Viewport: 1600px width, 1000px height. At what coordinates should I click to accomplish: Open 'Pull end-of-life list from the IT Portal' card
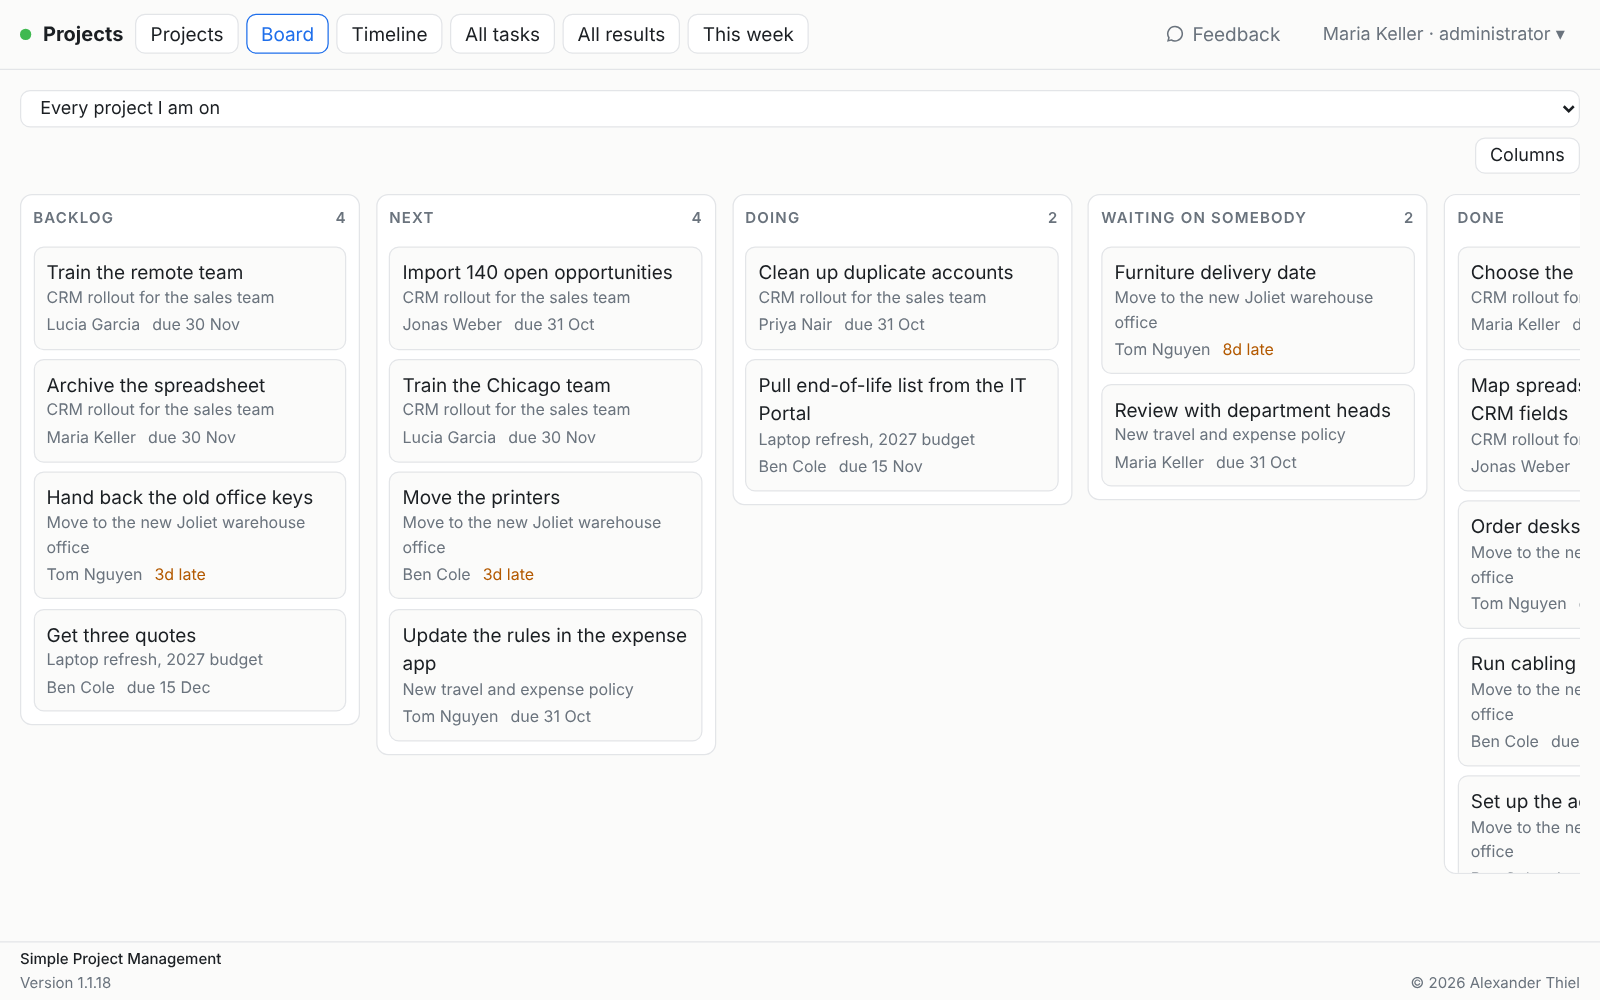pyautogui.click(x=902, y=425)
